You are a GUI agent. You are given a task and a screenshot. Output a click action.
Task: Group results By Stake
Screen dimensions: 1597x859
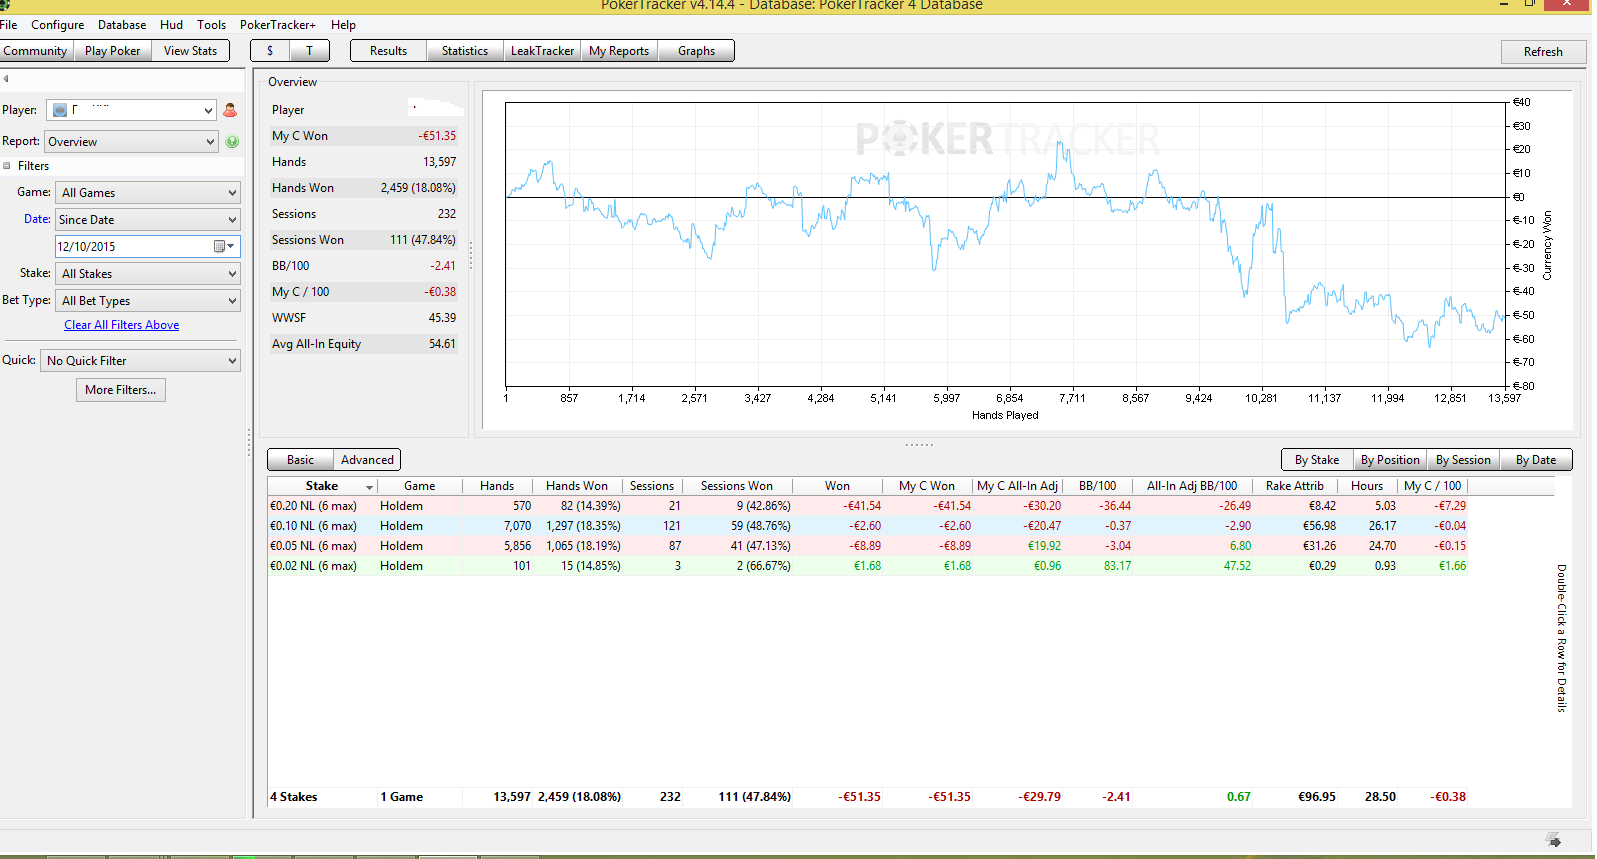[x=1317, y=460]
